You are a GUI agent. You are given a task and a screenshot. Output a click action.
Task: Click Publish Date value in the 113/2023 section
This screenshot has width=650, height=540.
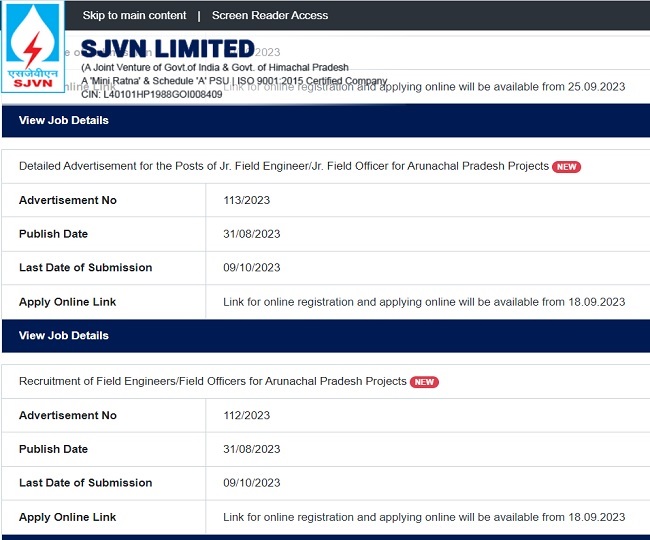(x=251, y=234)
